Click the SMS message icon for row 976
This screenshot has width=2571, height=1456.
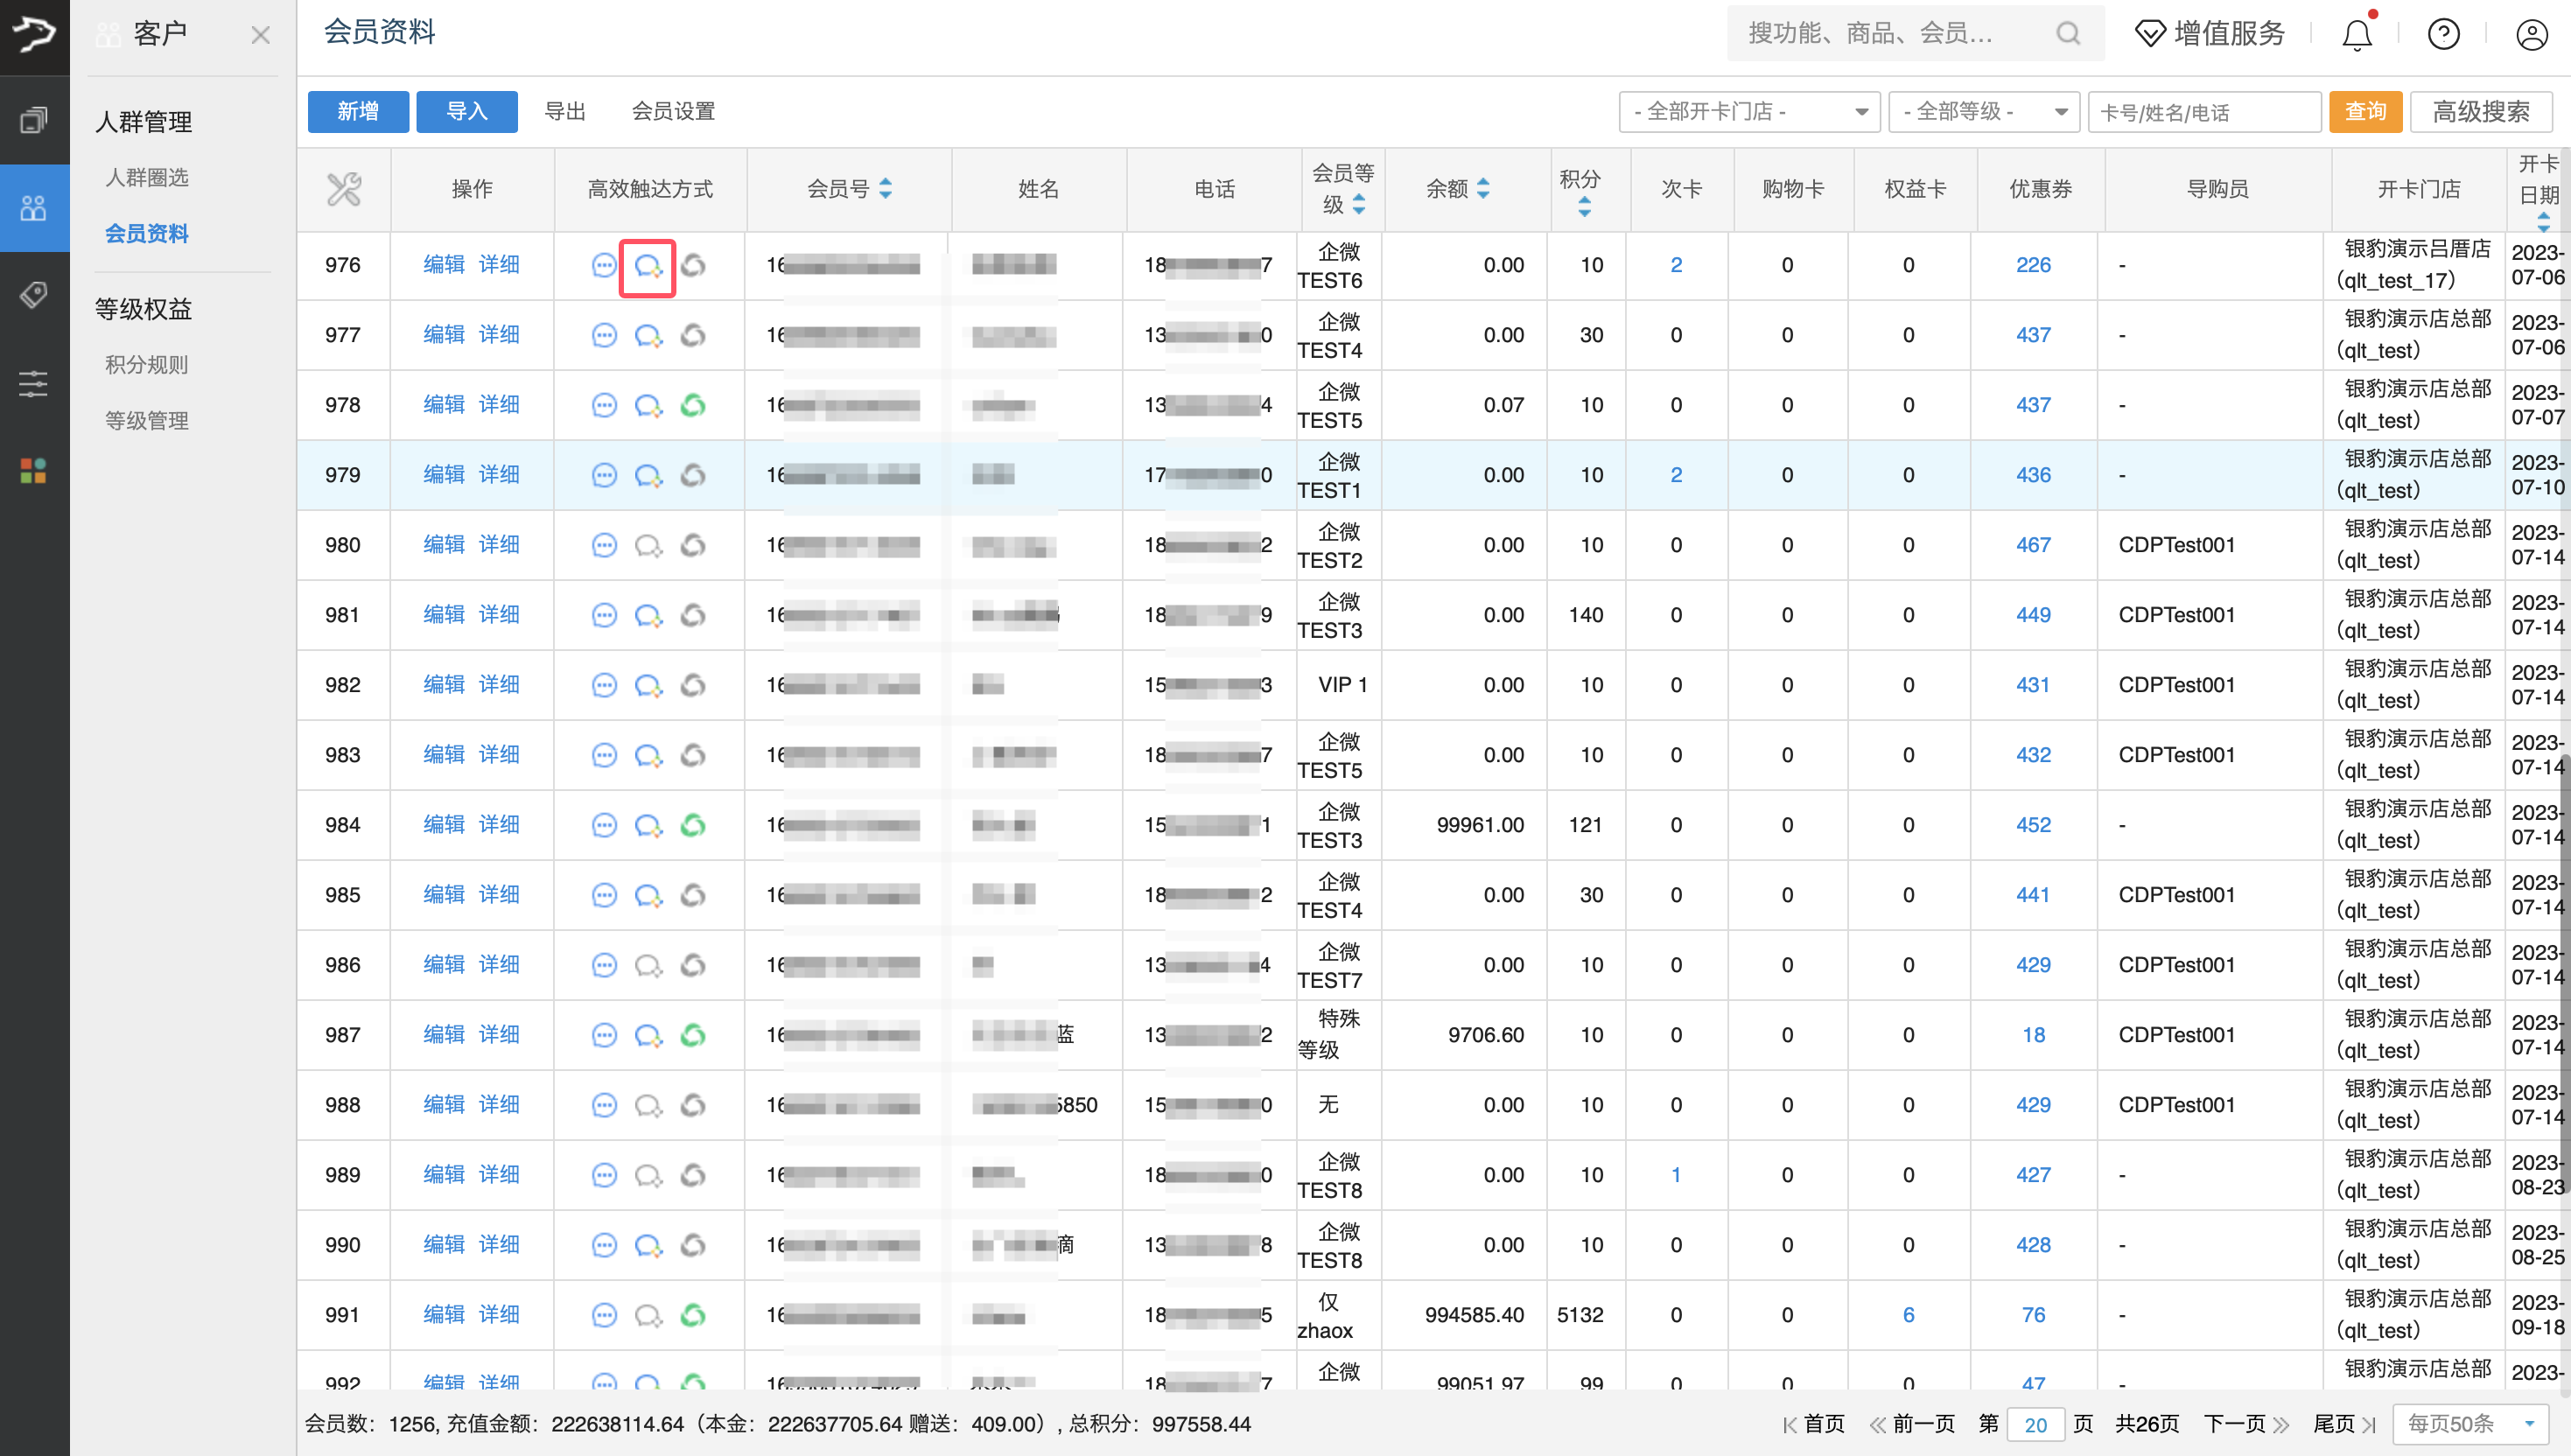pos(604,265)
